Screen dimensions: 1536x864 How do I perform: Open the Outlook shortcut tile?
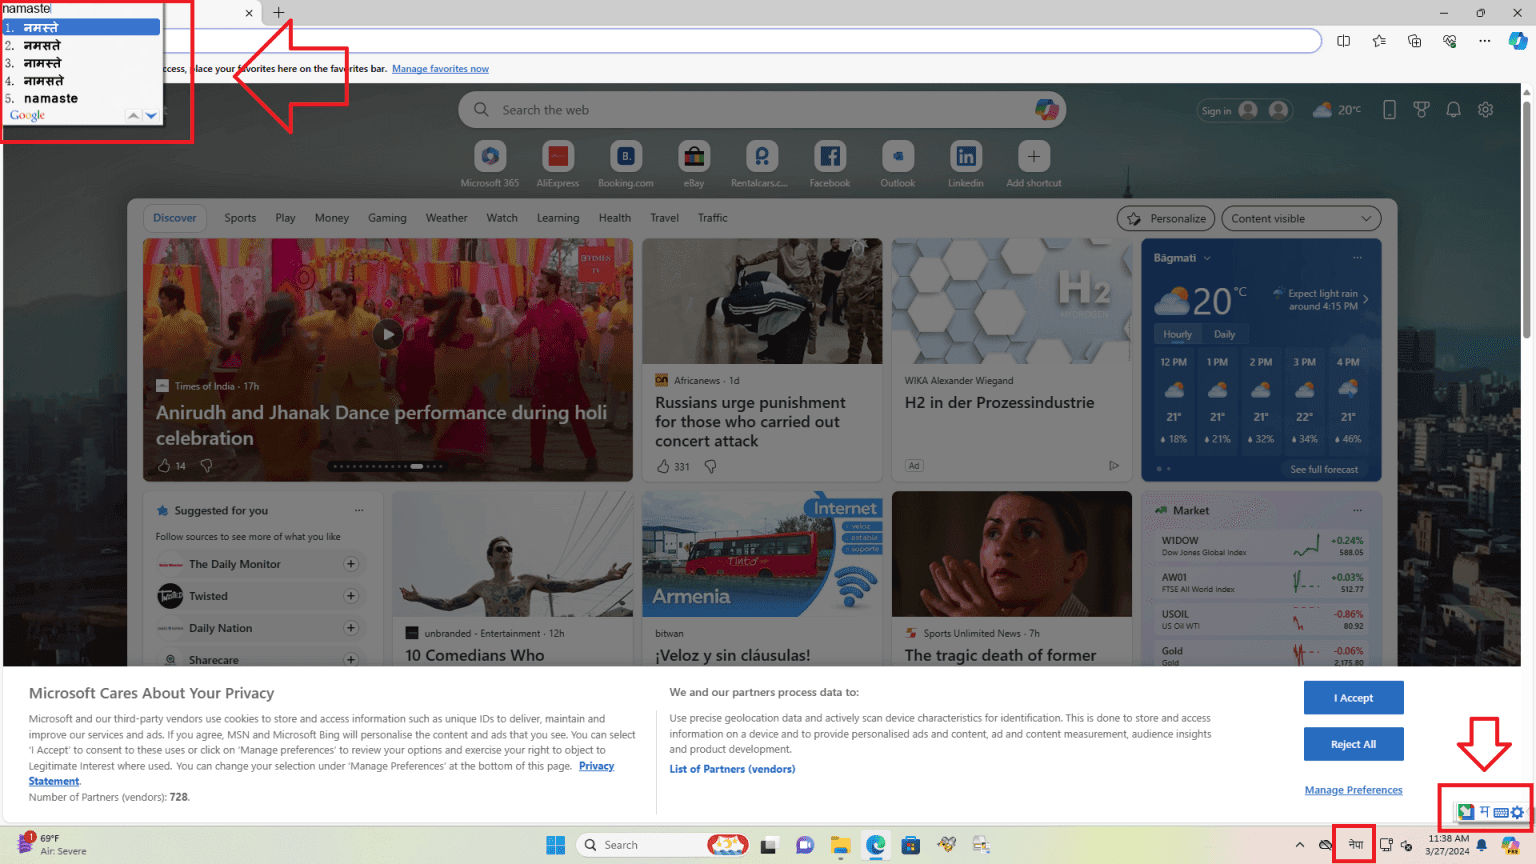[898, 157]
